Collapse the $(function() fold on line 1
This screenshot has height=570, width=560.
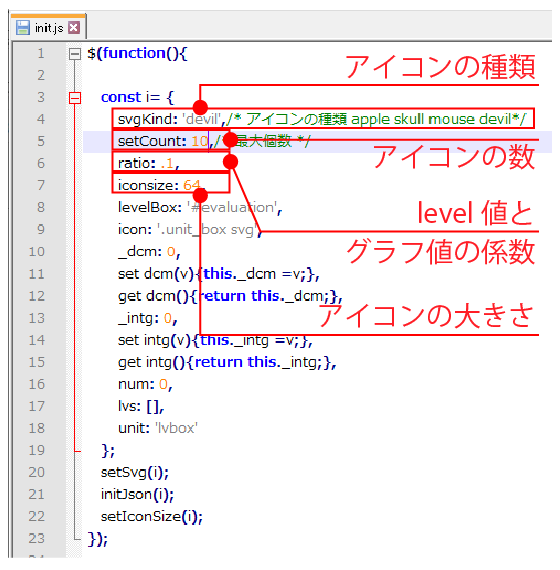coord(75,54)
